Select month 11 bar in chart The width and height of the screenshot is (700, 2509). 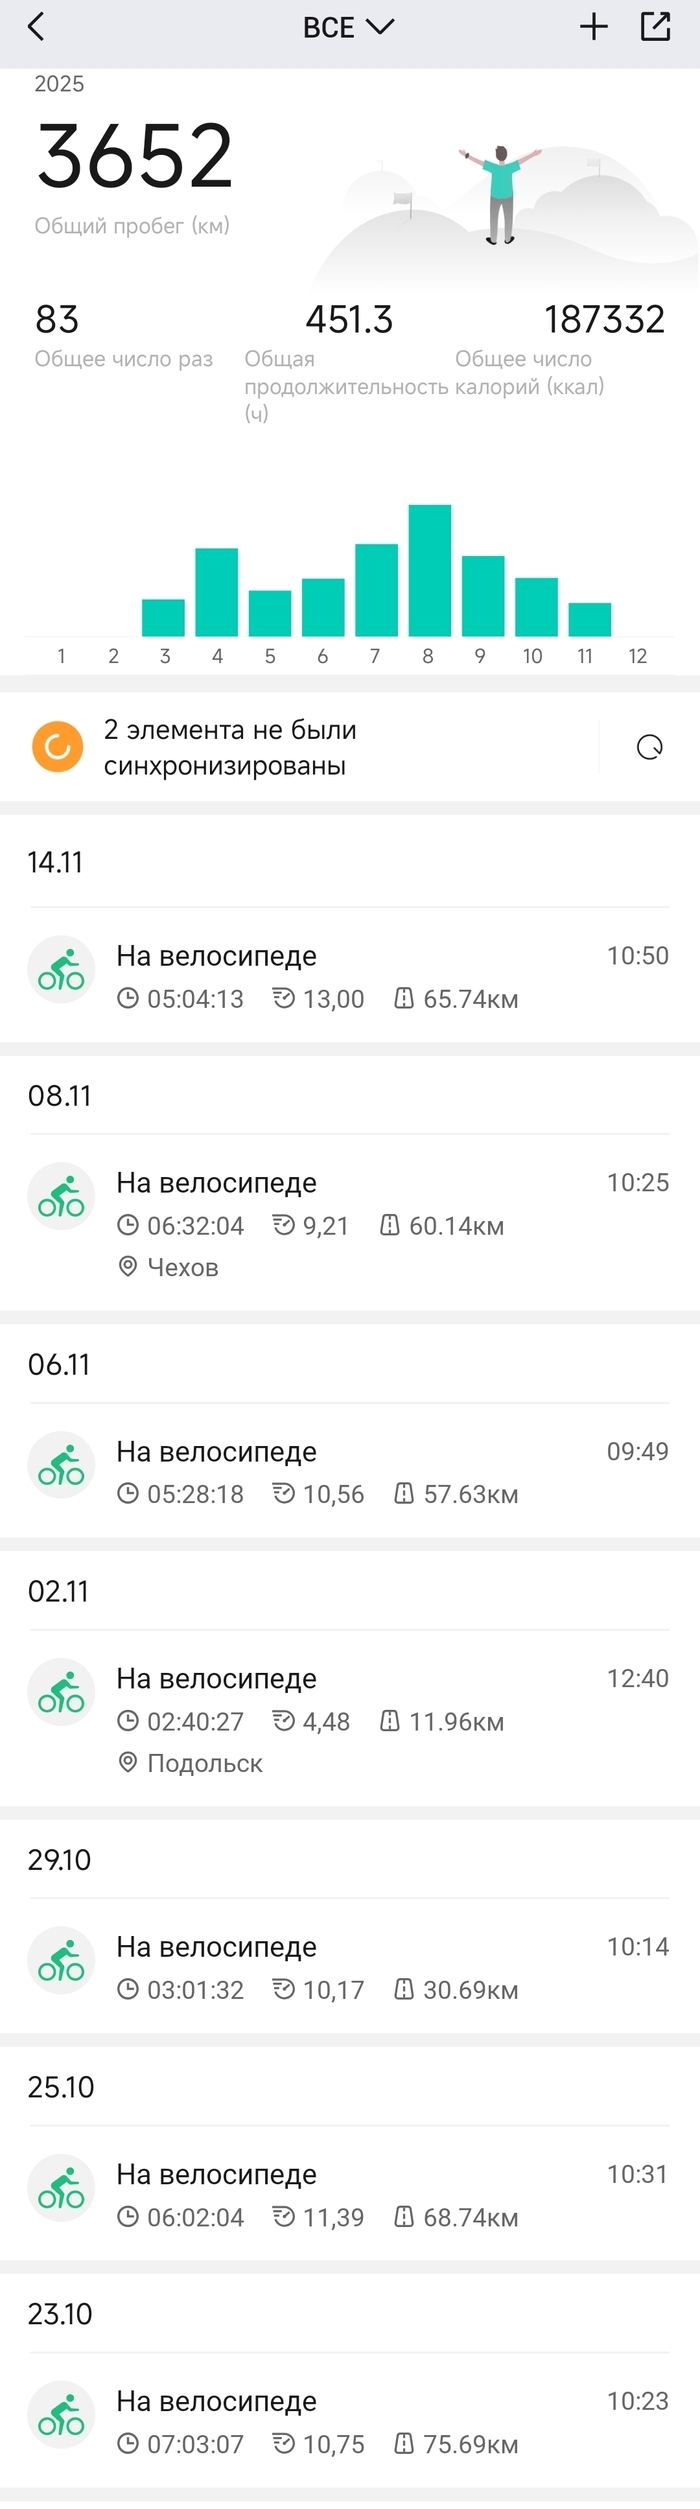[x=589, y=619]
